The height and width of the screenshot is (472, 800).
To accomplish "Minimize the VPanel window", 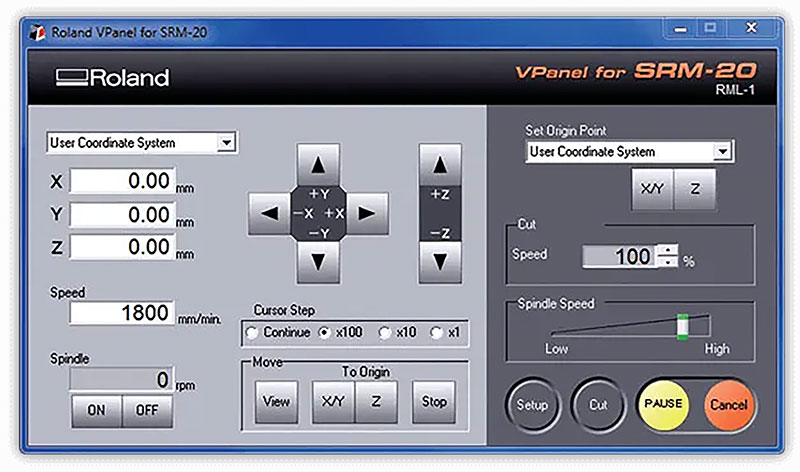I will click(x=680, y=29).
